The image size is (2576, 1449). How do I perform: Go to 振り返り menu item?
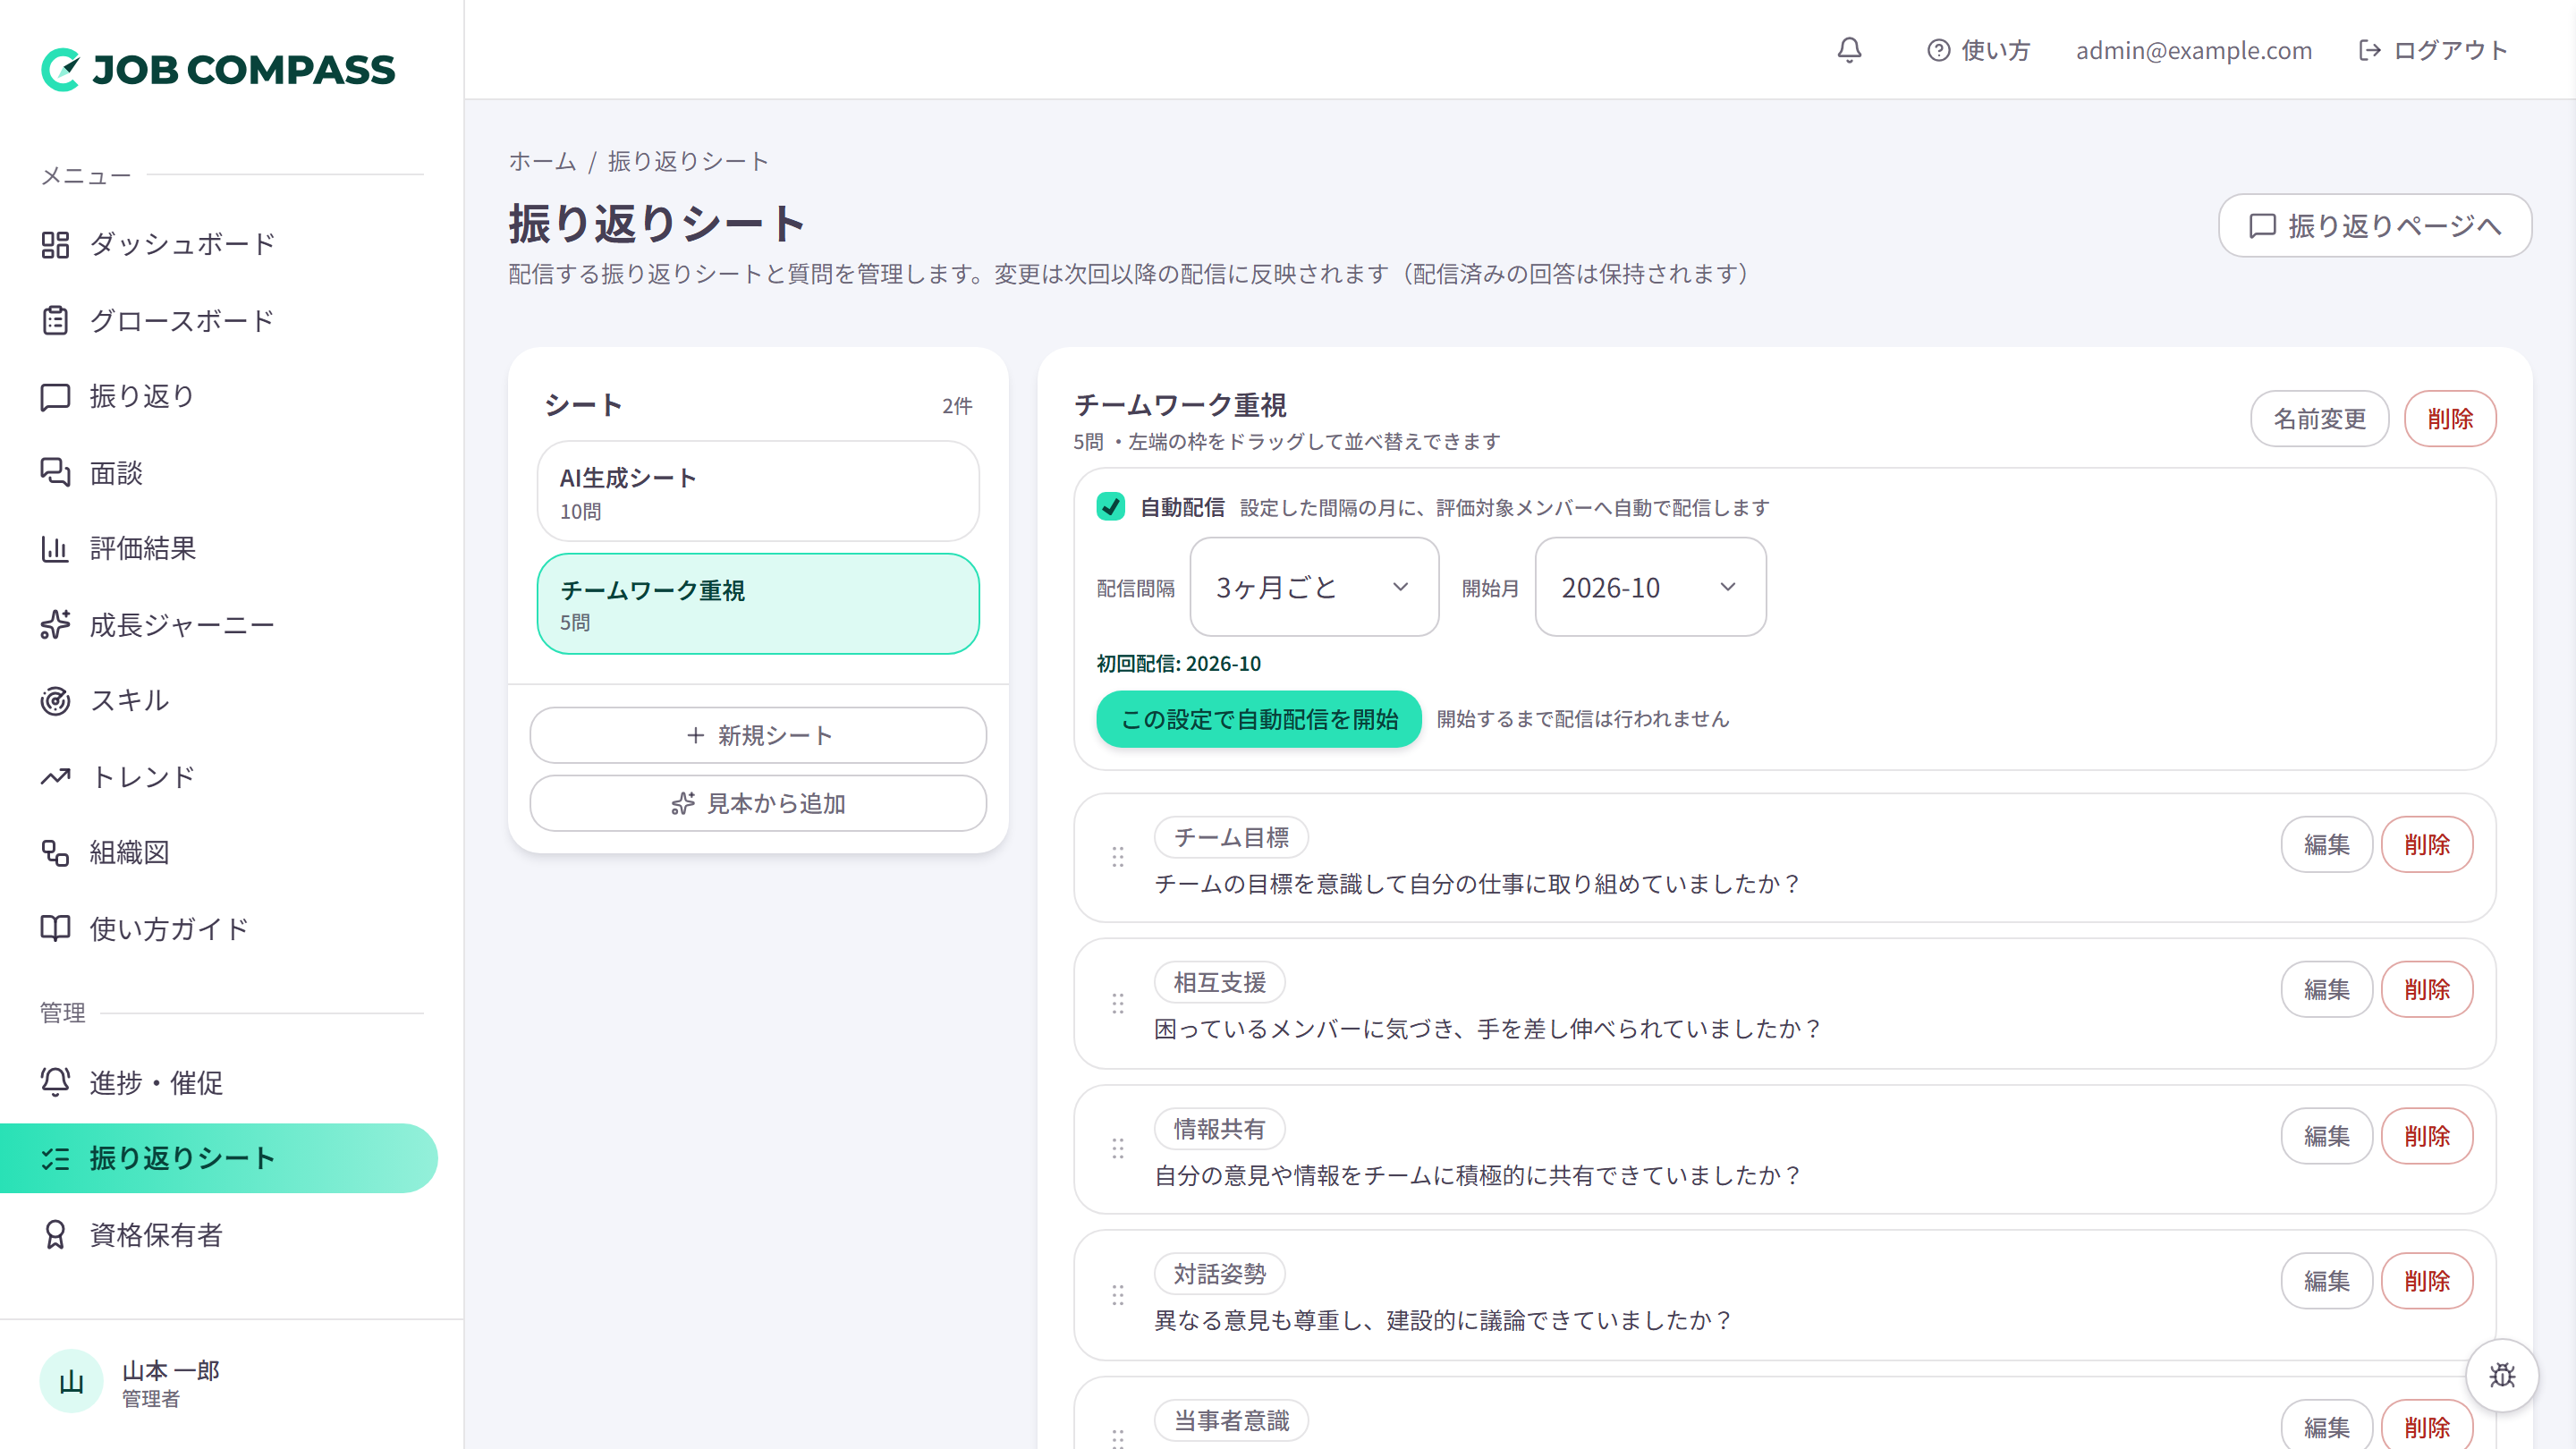(x=219, y=396)
